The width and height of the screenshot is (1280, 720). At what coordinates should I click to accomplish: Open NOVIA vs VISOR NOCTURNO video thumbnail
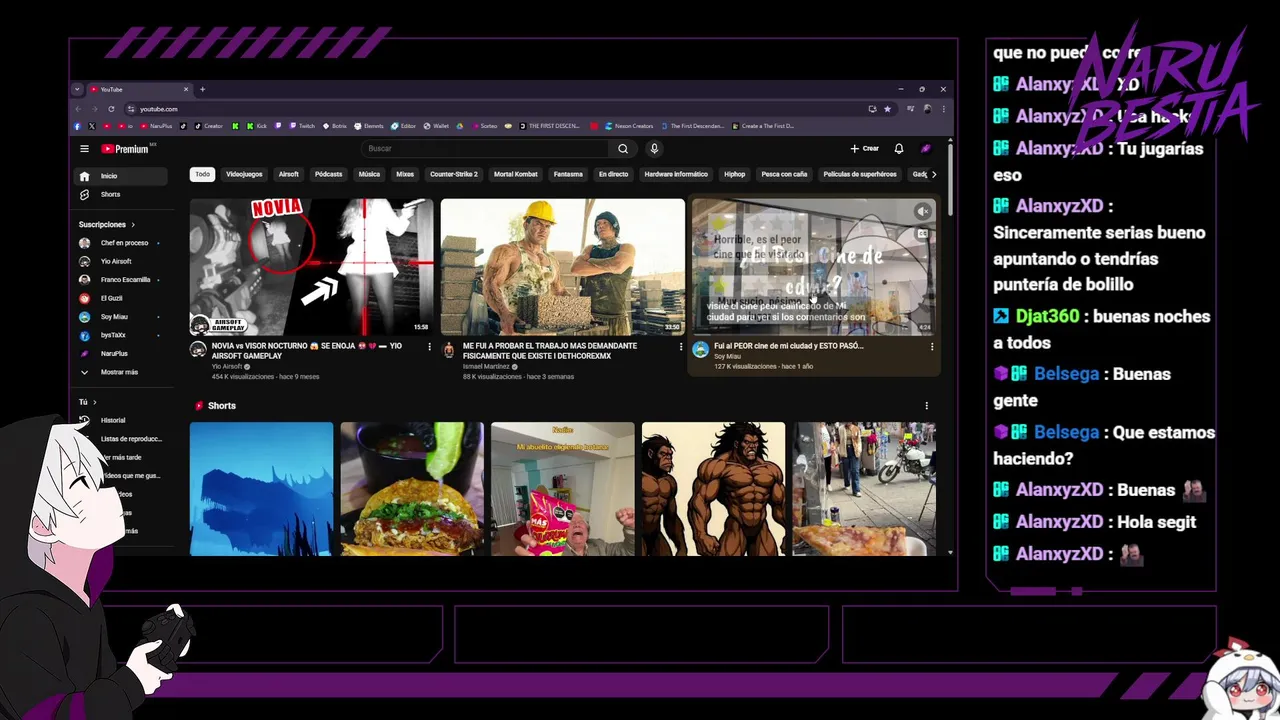coord(311,267)
